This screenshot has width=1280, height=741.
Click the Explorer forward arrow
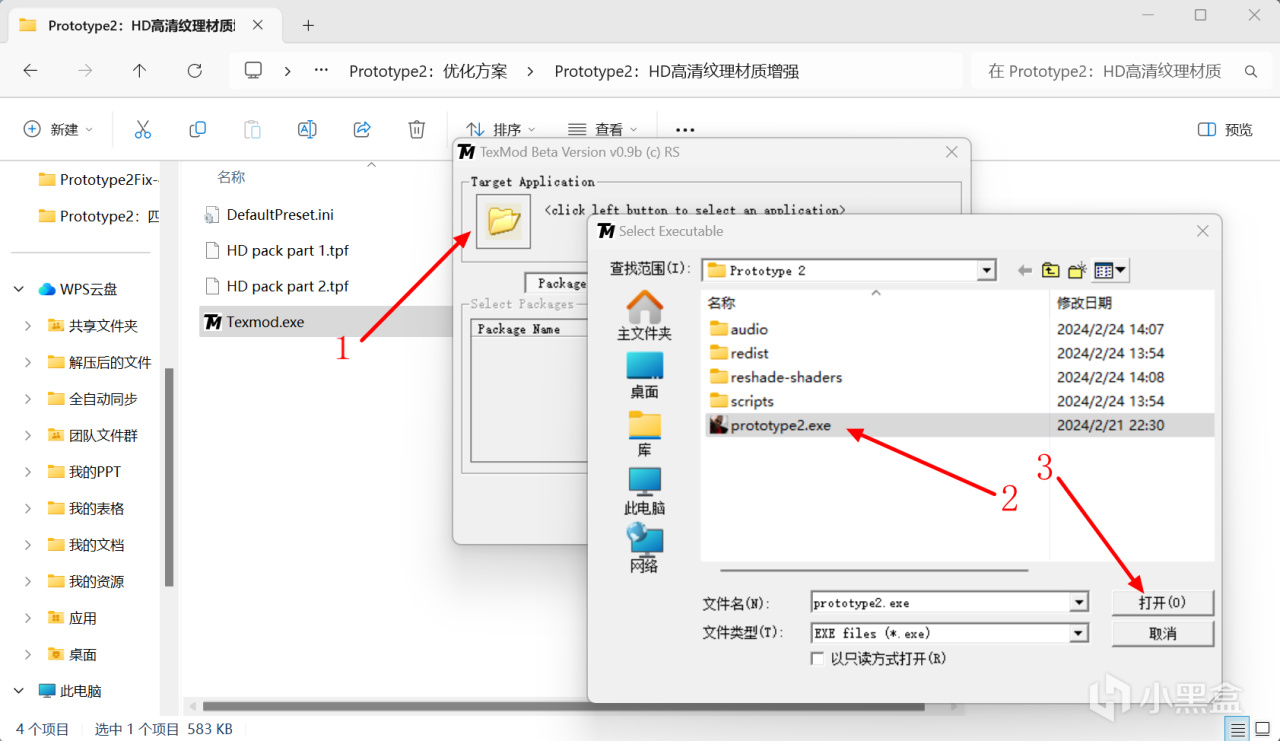85,71
